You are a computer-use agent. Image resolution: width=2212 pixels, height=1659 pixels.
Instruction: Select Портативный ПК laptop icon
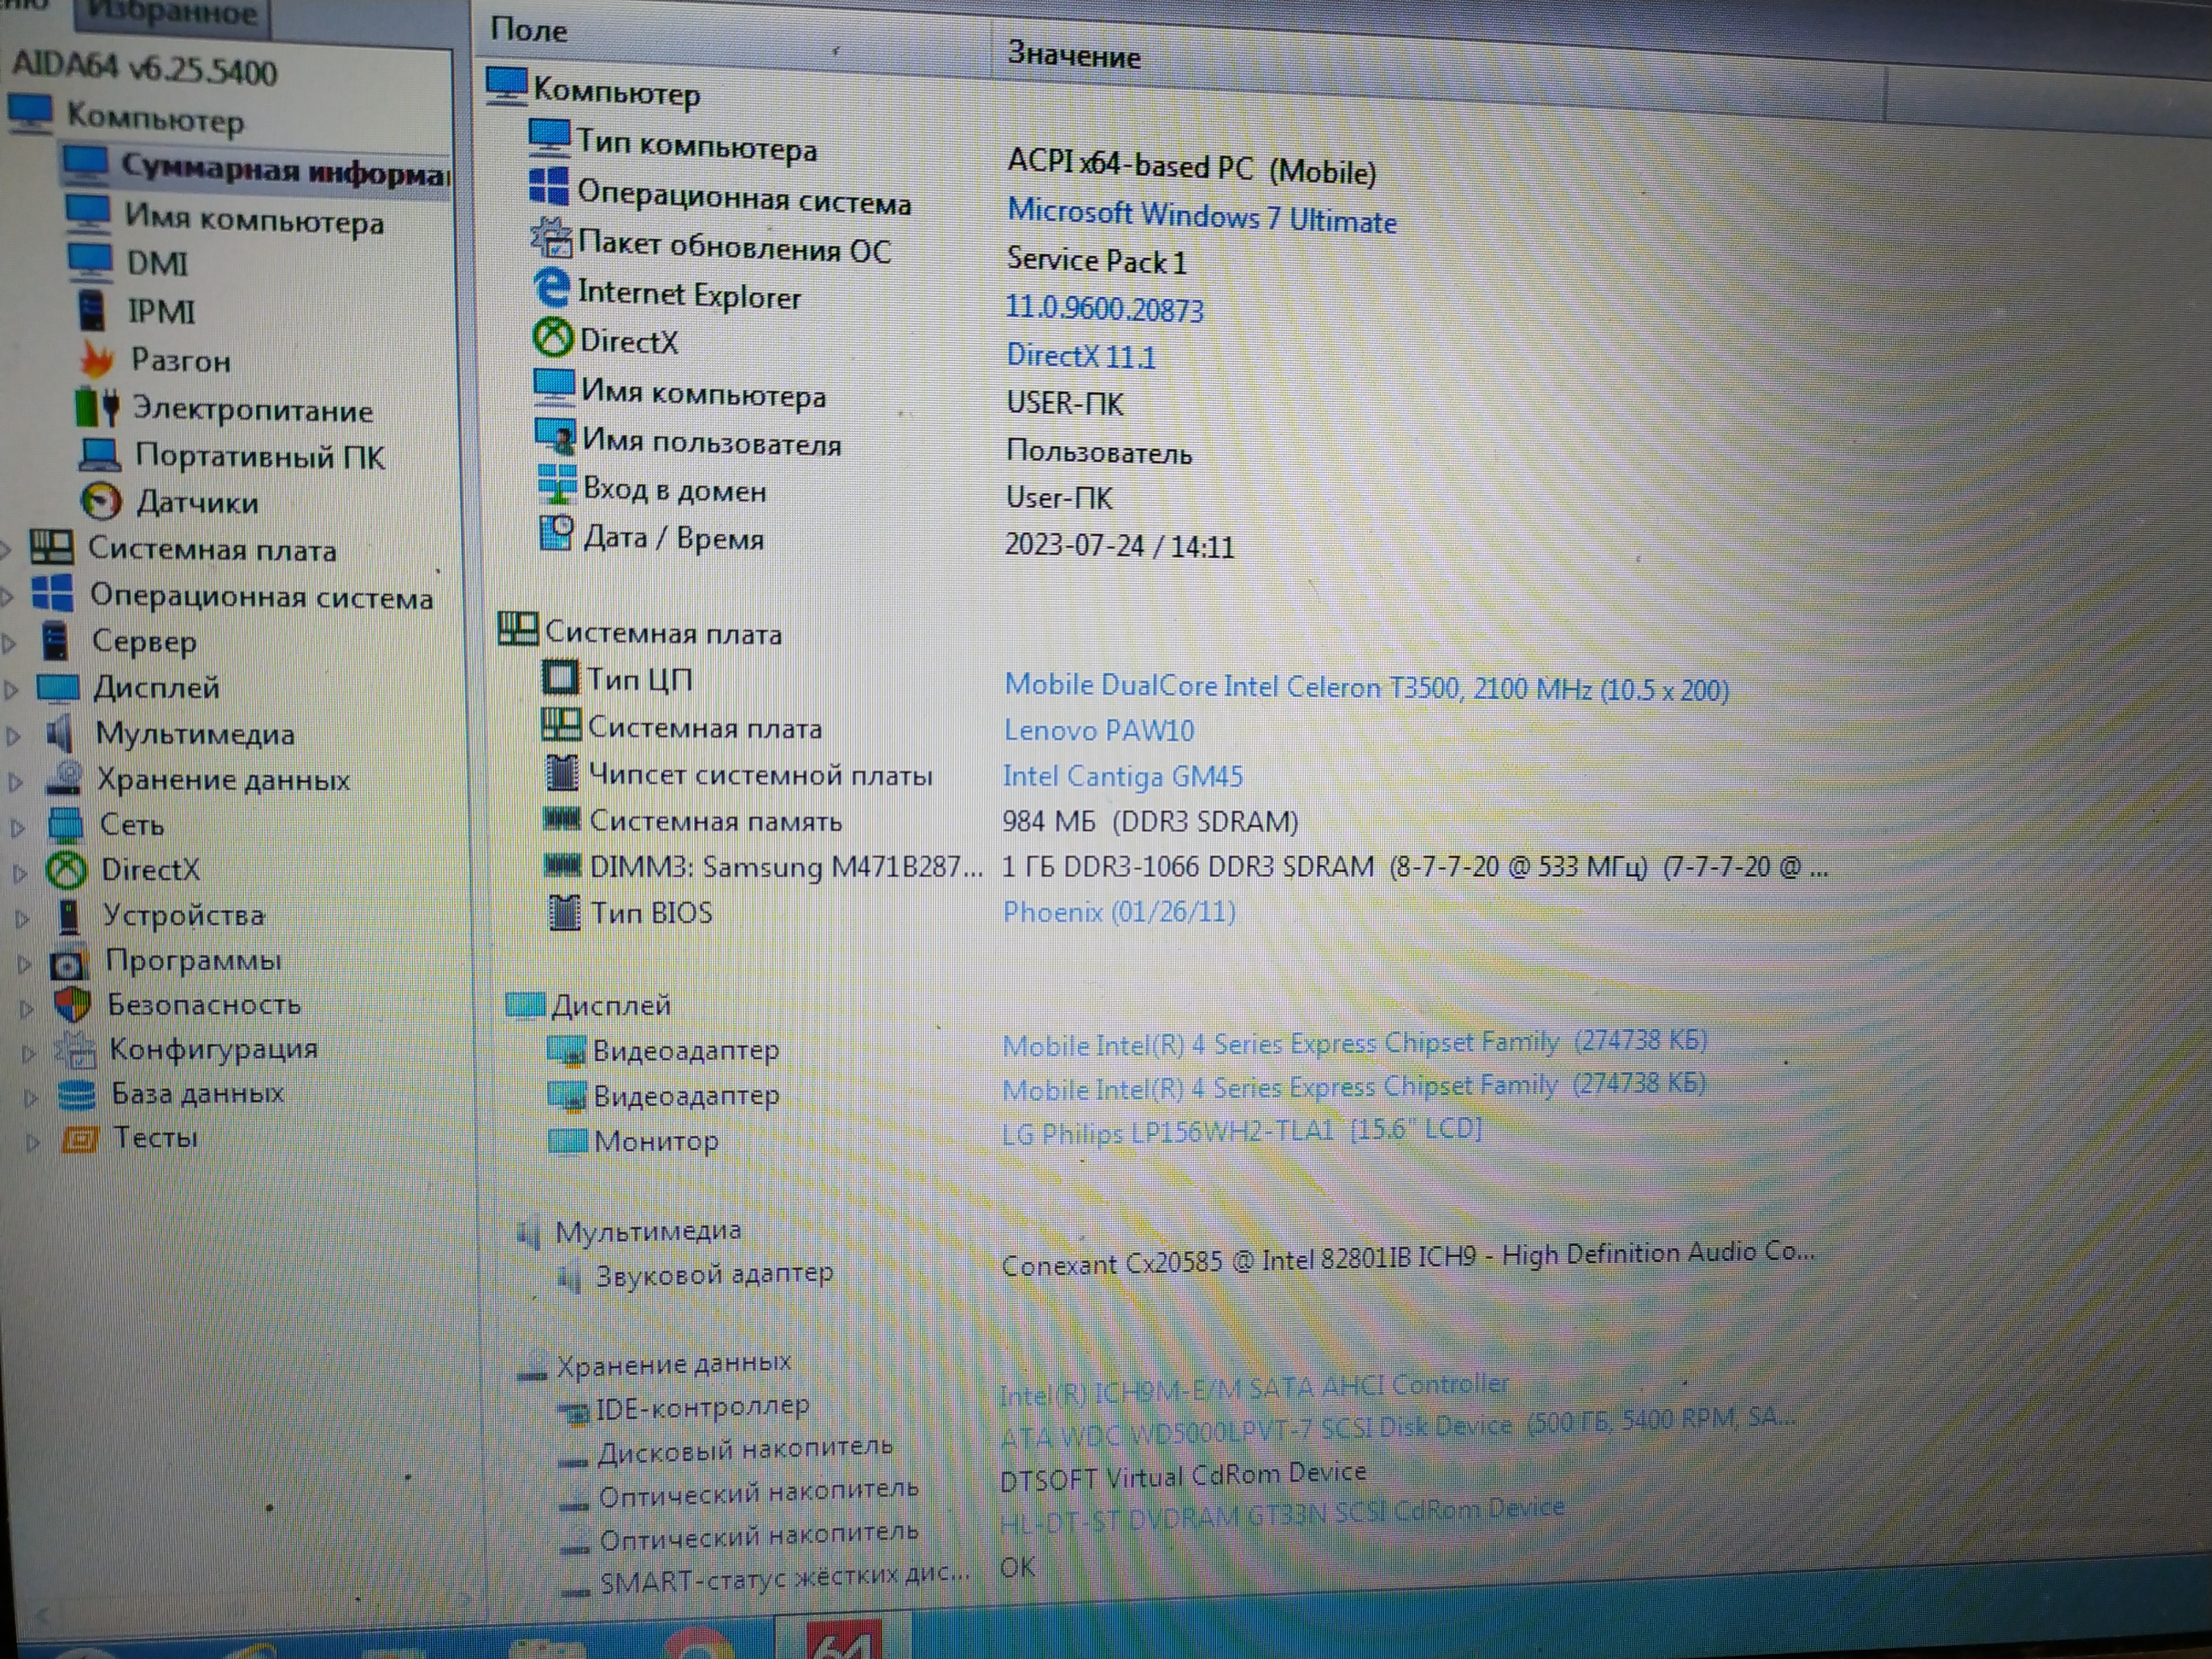pos(100,455)
